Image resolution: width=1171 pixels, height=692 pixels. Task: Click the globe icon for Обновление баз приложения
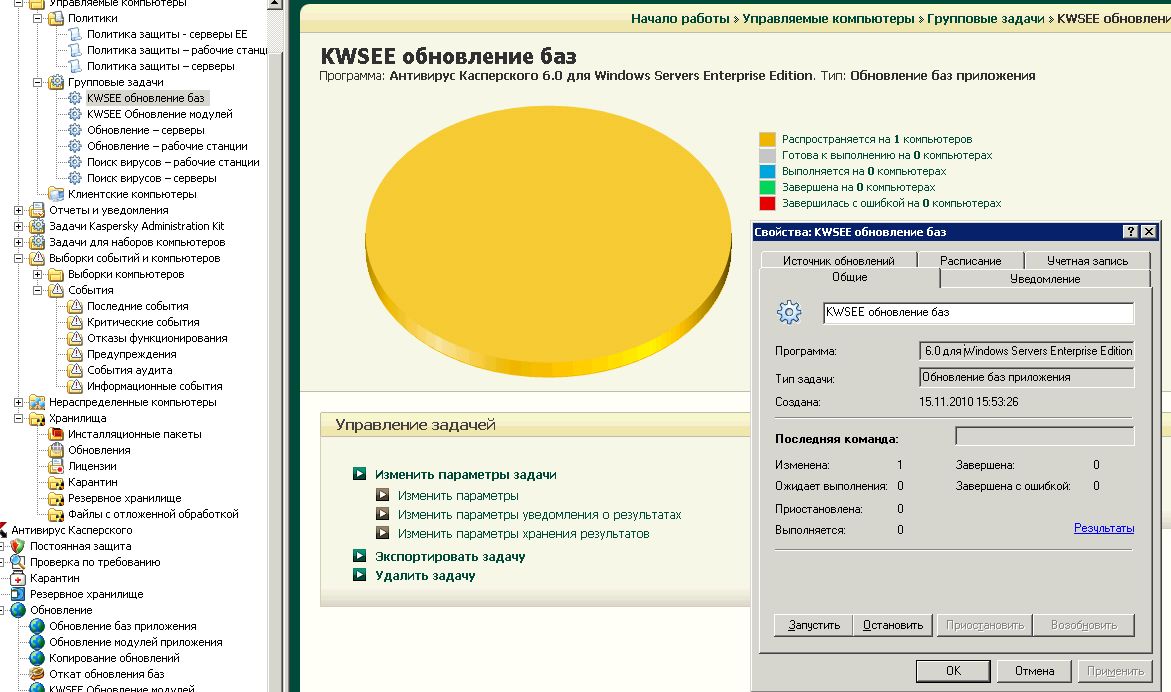coord(37,626)
